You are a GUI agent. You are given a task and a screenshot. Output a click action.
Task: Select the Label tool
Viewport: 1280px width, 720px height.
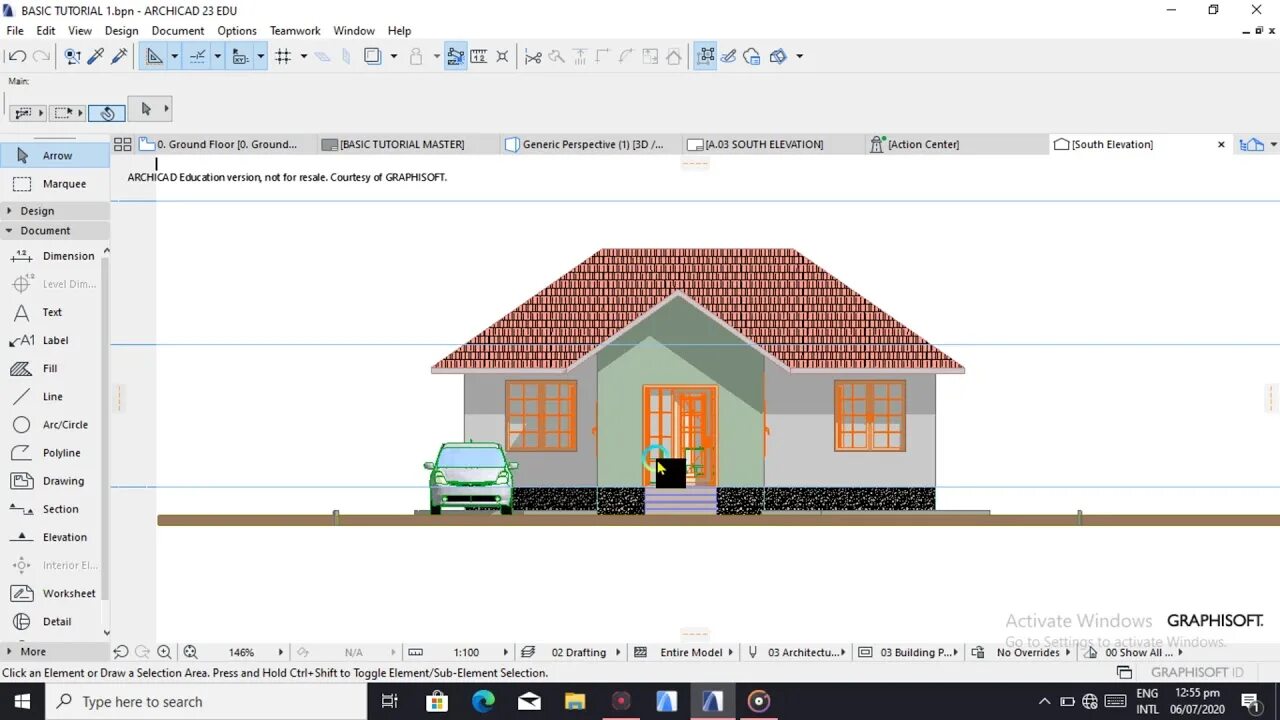pos(52,340)
